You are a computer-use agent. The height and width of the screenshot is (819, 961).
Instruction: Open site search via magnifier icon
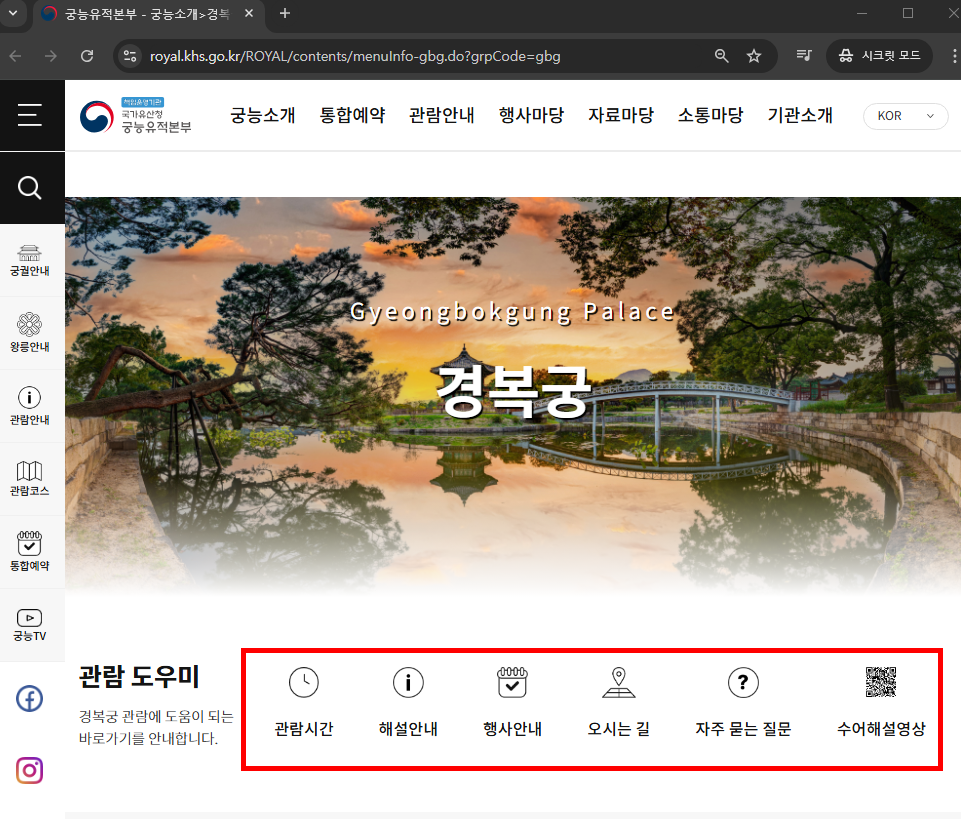pyautogui.click(x=32, y=187)
